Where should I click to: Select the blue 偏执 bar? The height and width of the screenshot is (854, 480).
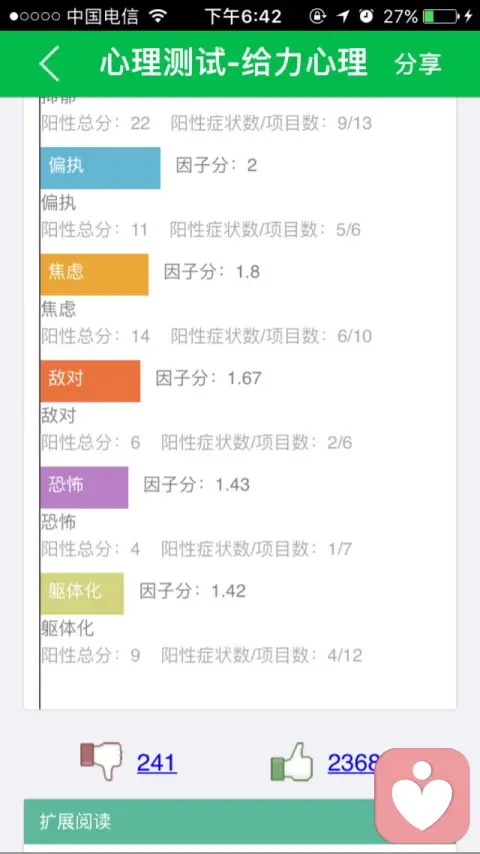(100, 168)
